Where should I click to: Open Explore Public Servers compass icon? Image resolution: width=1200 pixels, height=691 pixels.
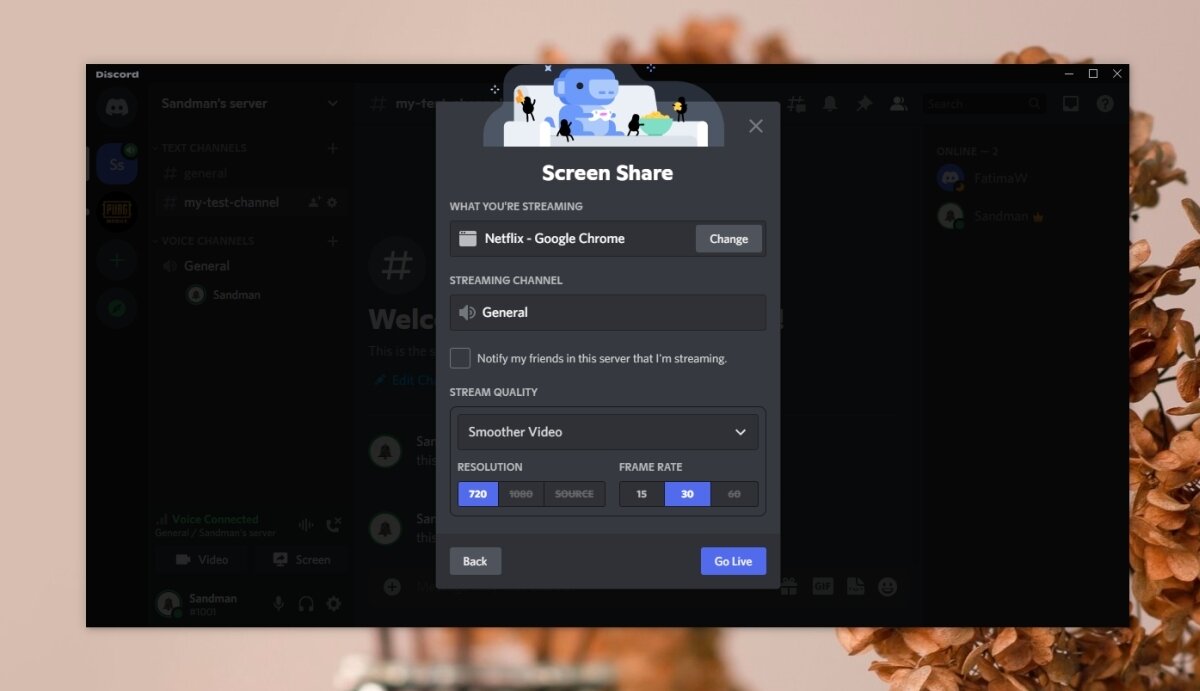click(117, 309)
